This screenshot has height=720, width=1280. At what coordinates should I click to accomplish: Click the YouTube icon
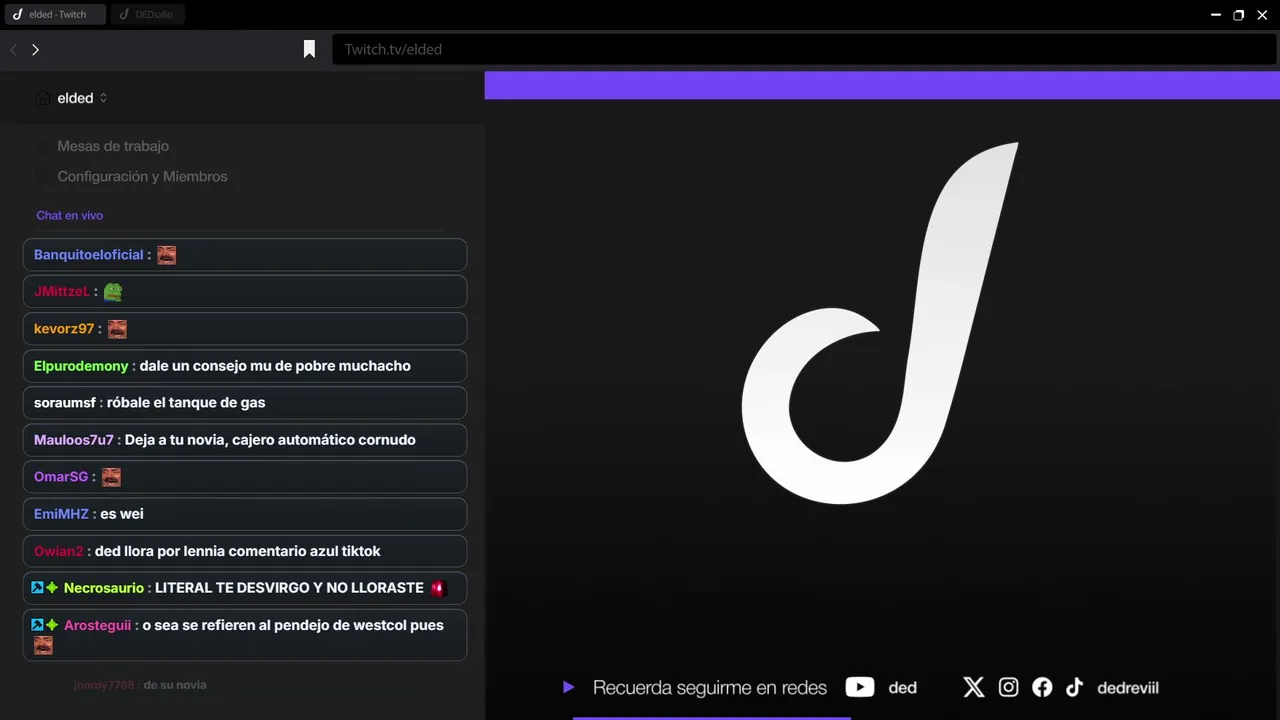[x=860, y=687]
